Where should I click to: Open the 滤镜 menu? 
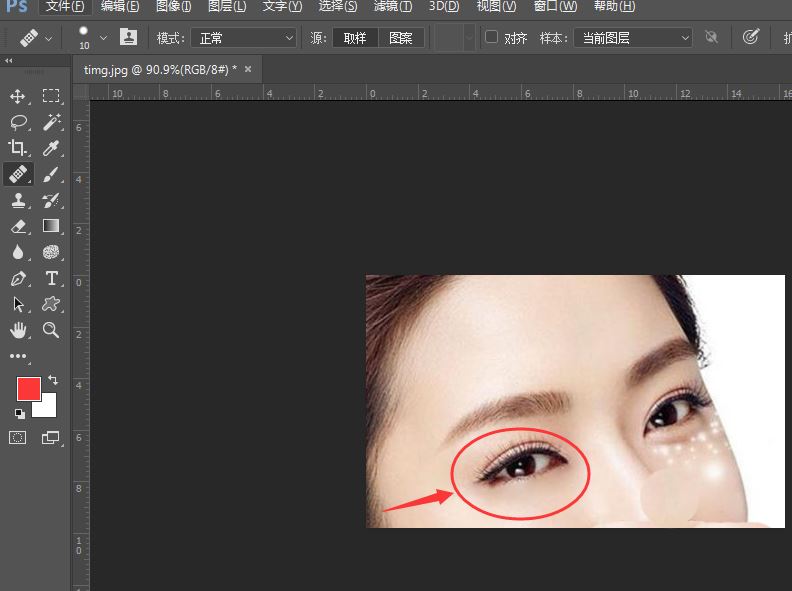(392, 7)
